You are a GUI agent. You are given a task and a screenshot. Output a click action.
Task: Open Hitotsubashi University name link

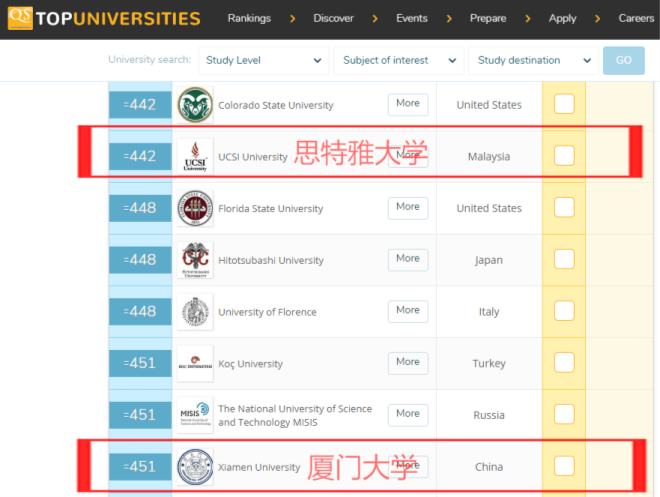pos(271,260)
